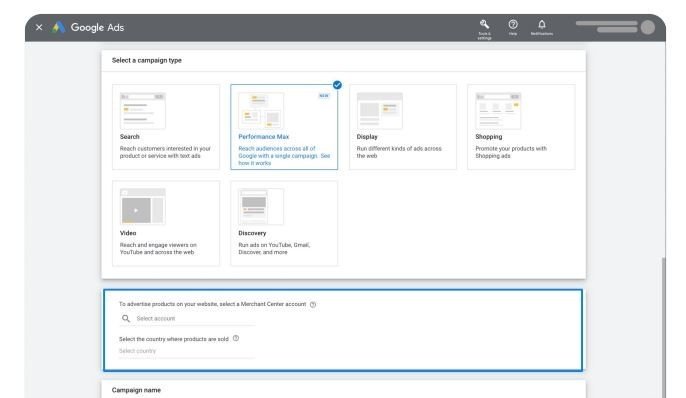This screenshot has height=398, width=686.
Task: Click the 'Campaign name' section heading
Action: point(136,390)
